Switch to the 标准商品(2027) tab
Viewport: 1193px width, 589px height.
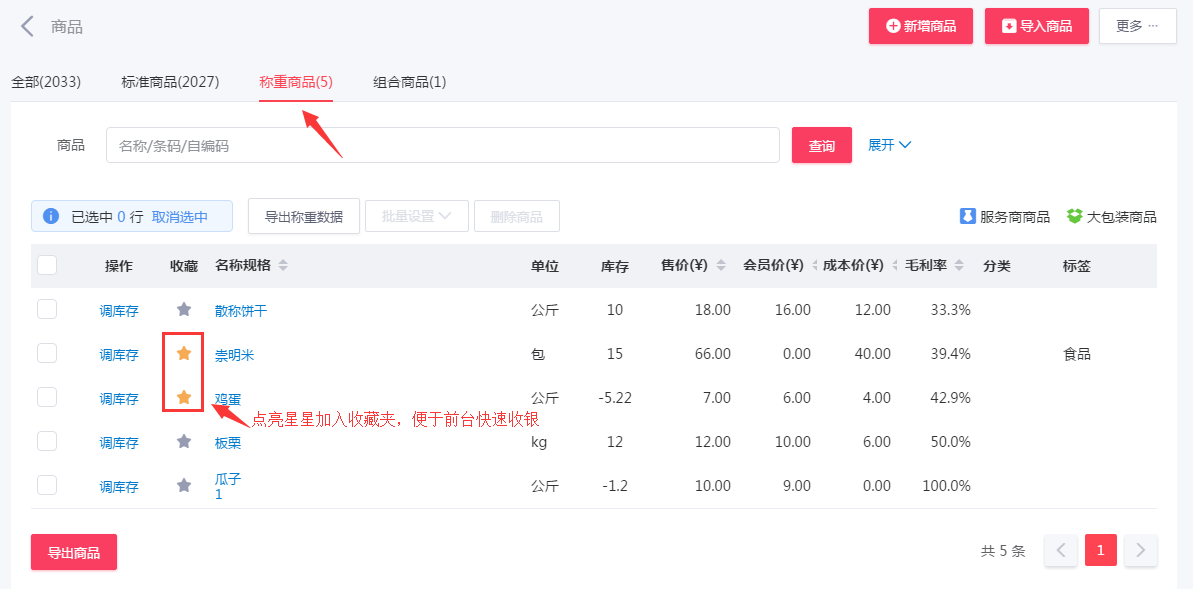click(x=170, y=82)
